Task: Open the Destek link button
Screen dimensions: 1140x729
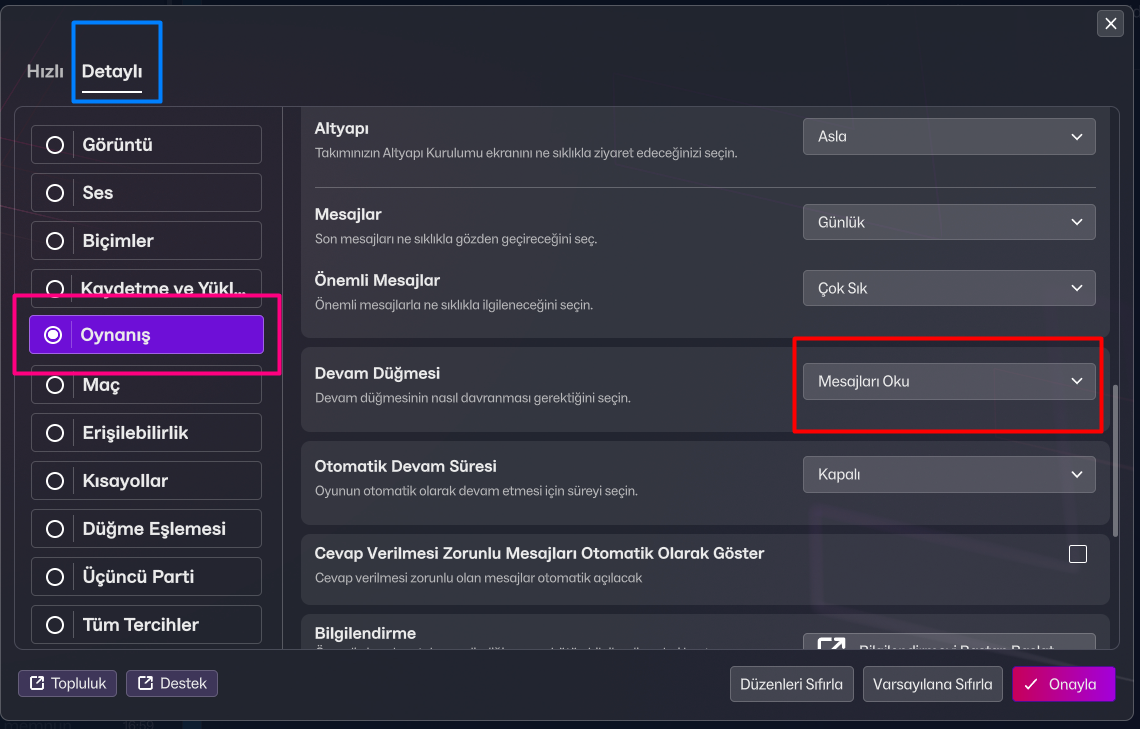Action: click(x=172, y=683)
